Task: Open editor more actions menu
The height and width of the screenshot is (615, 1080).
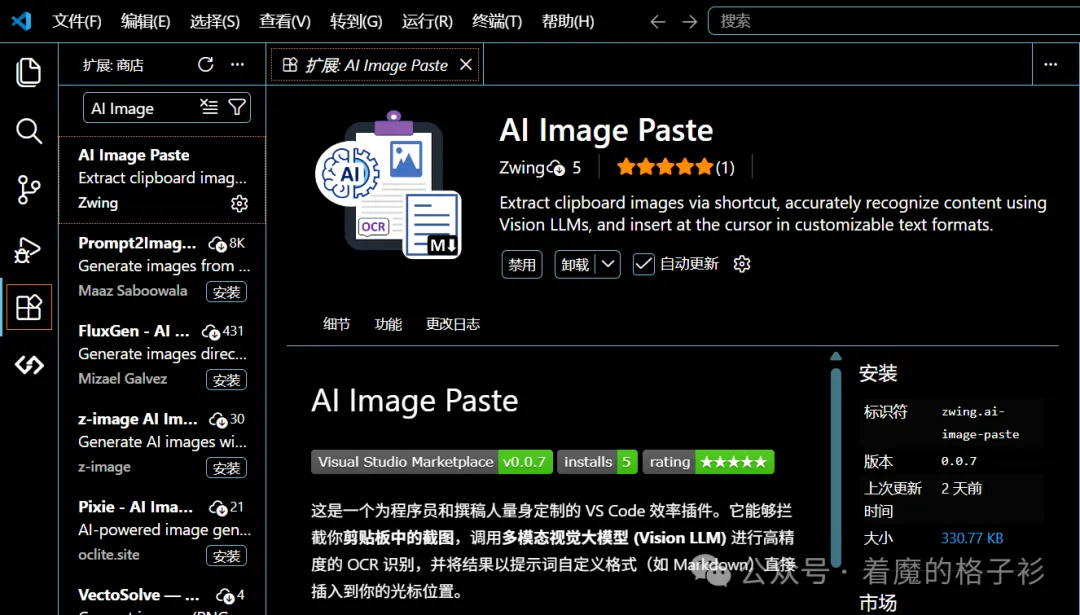Action: click(x=1050, y=65)
